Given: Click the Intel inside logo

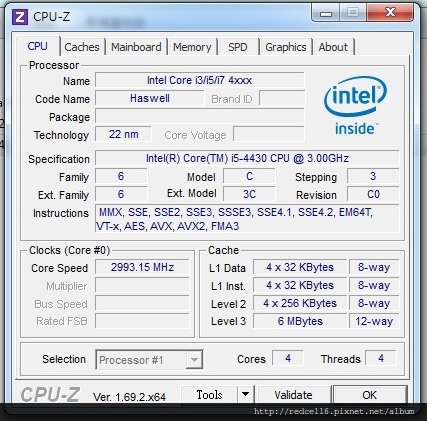Looking at the screenshot, I should [x=355, y=105].
